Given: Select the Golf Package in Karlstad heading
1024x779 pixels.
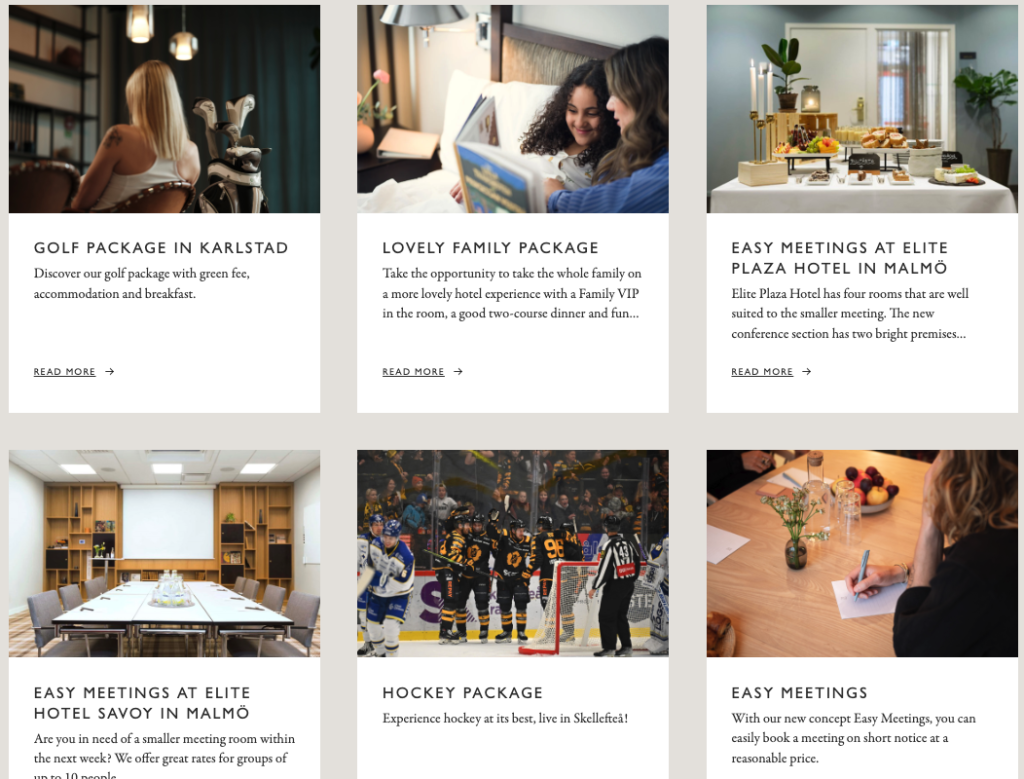Looking at the screenshot, I should [x=161, y=248].
